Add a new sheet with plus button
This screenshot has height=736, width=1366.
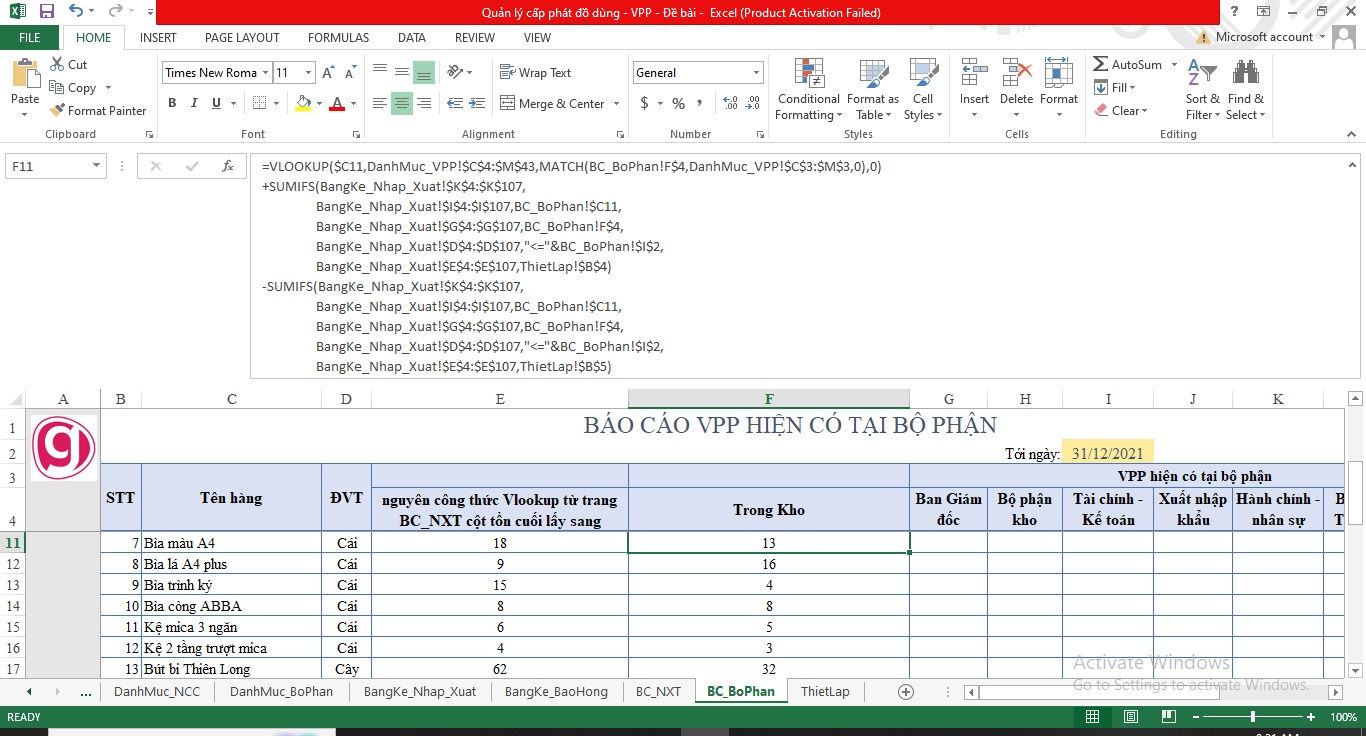click(x=906, y=691)
